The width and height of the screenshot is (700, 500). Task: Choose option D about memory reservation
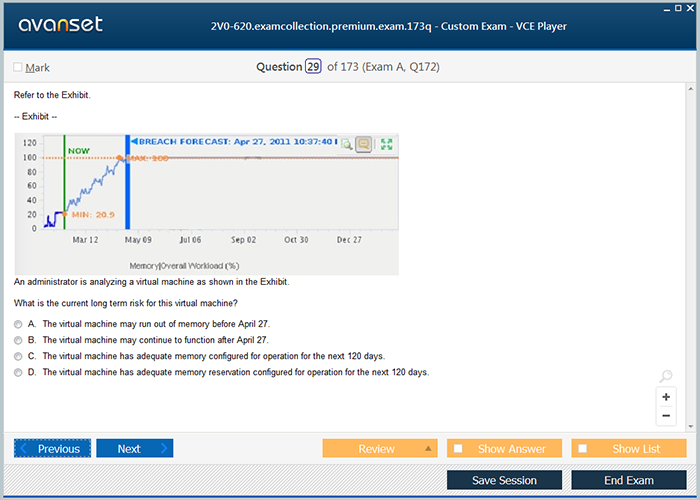pyautogui.click(x=19, y=372)
